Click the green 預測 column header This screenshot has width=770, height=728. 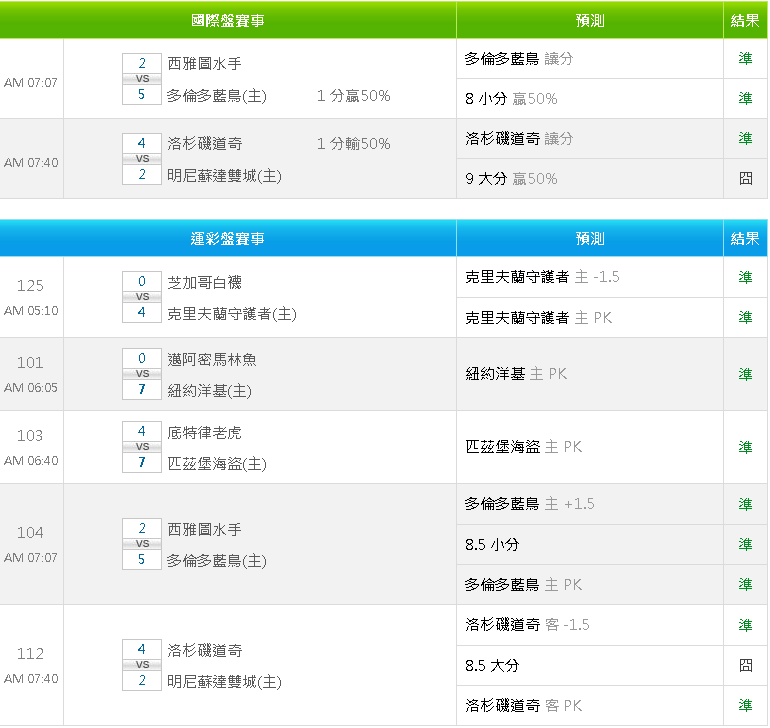(590, 20)
